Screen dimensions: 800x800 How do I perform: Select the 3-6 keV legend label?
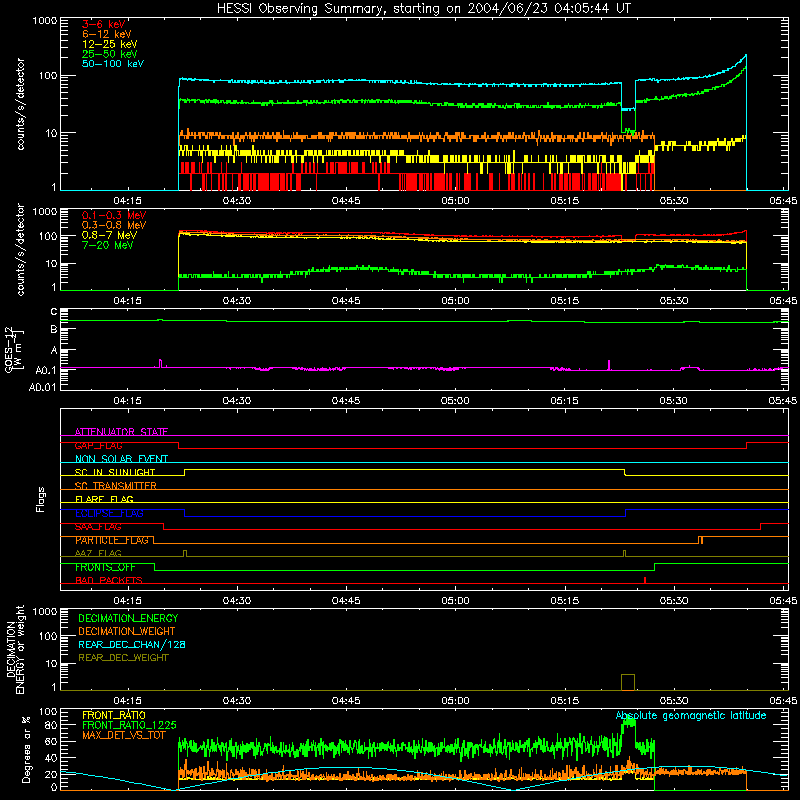pos(104,24)
